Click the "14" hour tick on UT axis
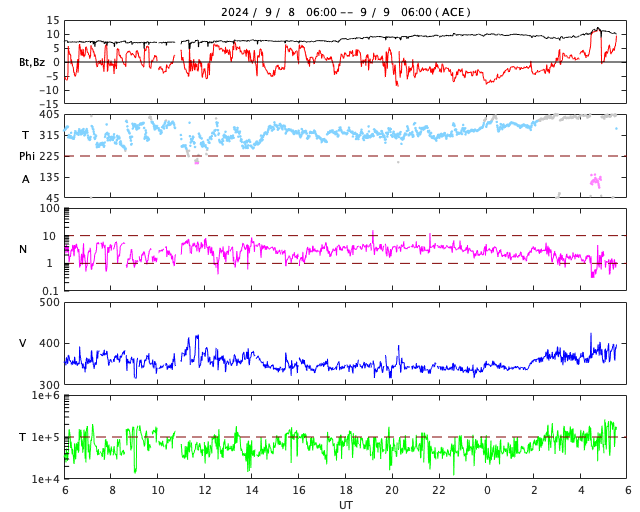Screen dimensions: 640x512 click(252, 490)
